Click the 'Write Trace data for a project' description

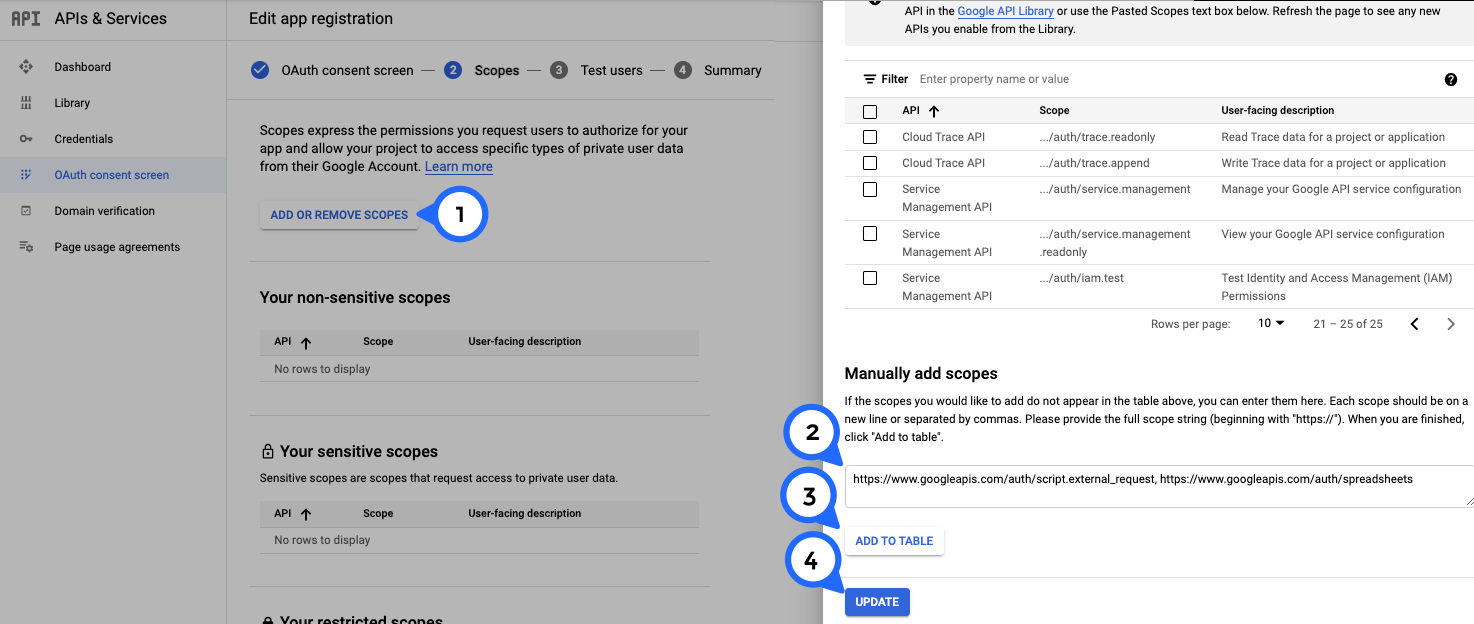coord(1333,163)
